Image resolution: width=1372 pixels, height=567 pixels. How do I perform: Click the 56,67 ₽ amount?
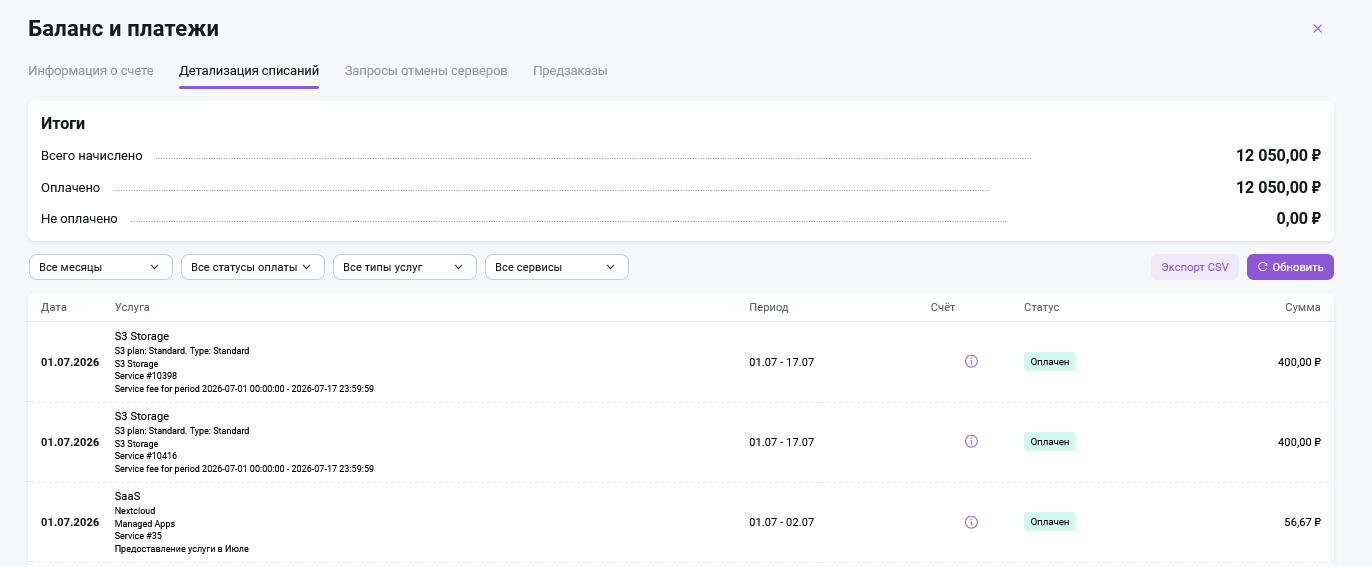(1302, 522)
